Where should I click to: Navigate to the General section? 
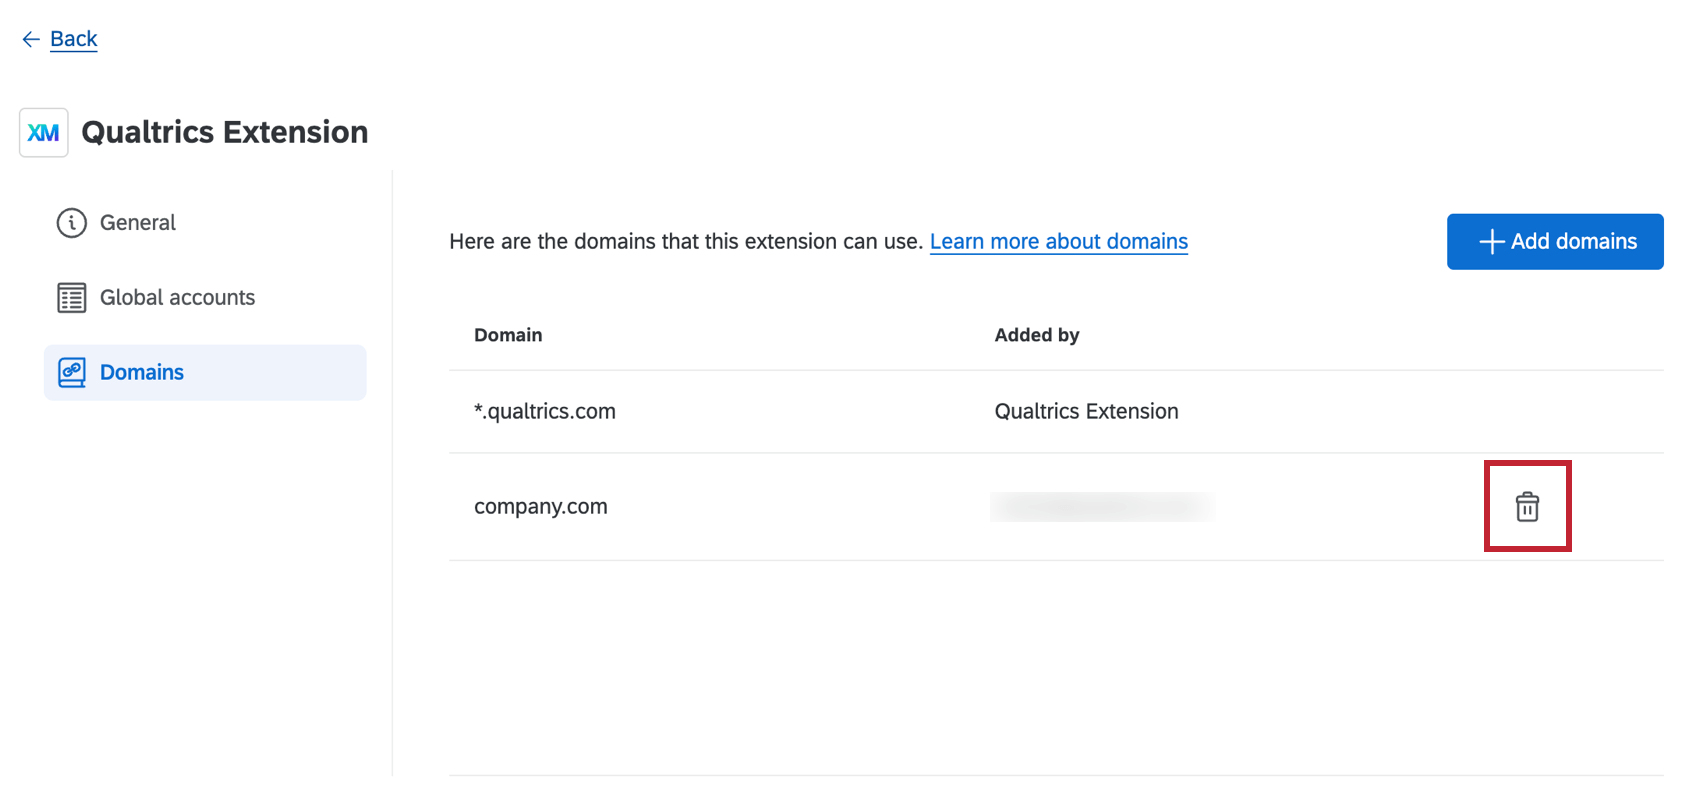coord(137,222)
